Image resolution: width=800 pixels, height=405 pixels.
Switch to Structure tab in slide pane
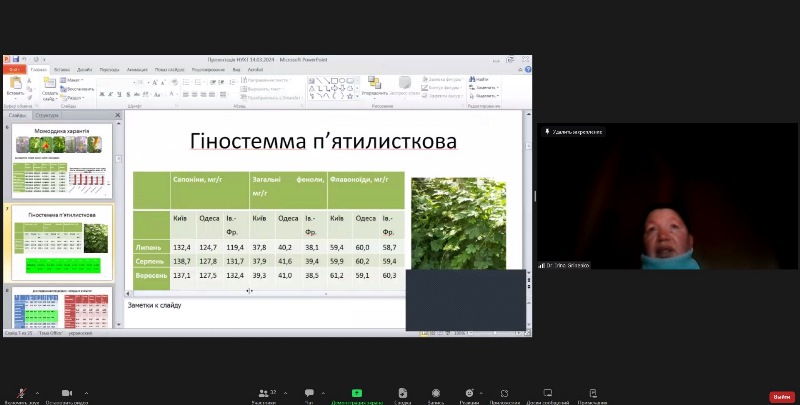tap(46, 116)
